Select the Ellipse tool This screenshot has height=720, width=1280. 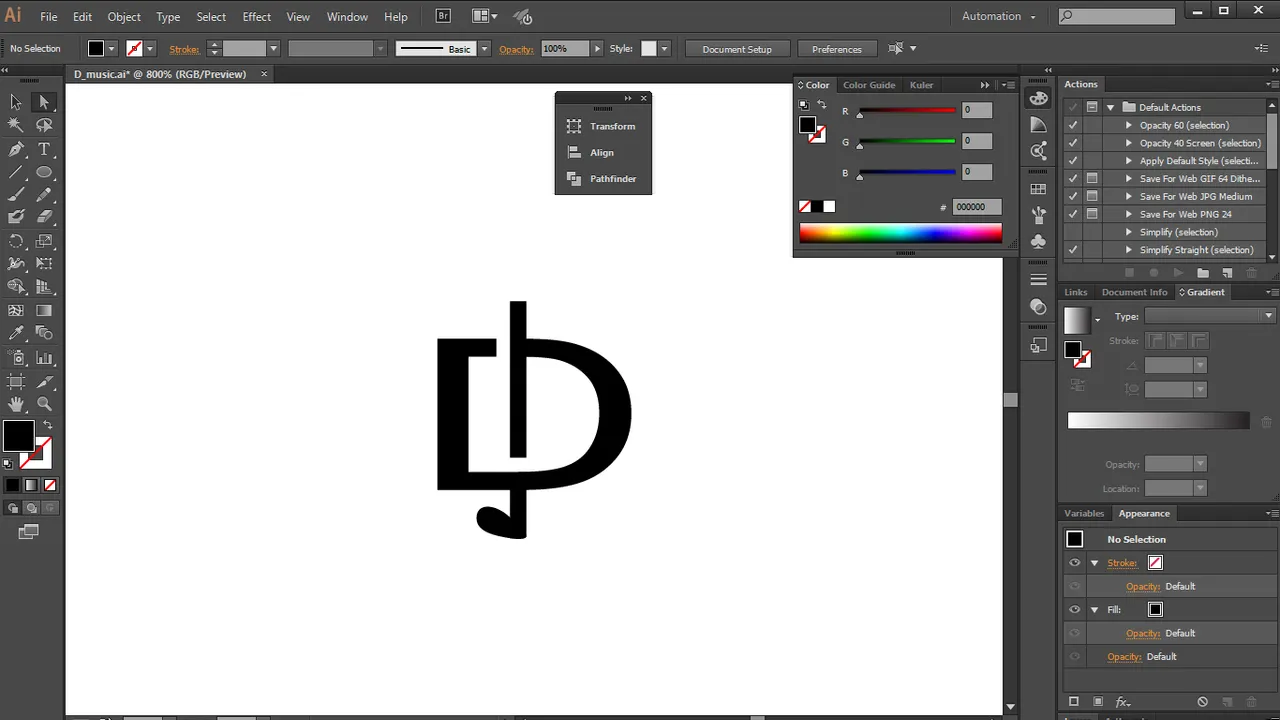[x=44, y=172]
